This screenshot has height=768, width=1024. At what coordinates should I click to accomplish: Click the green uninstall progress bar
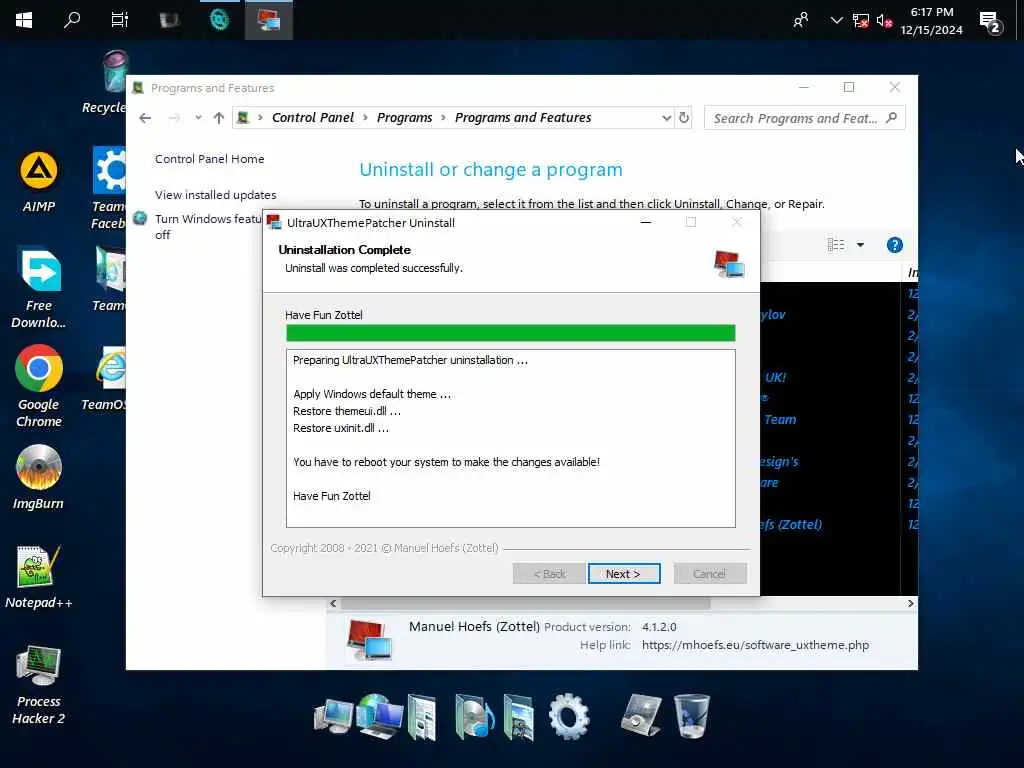tap(511, 333)
